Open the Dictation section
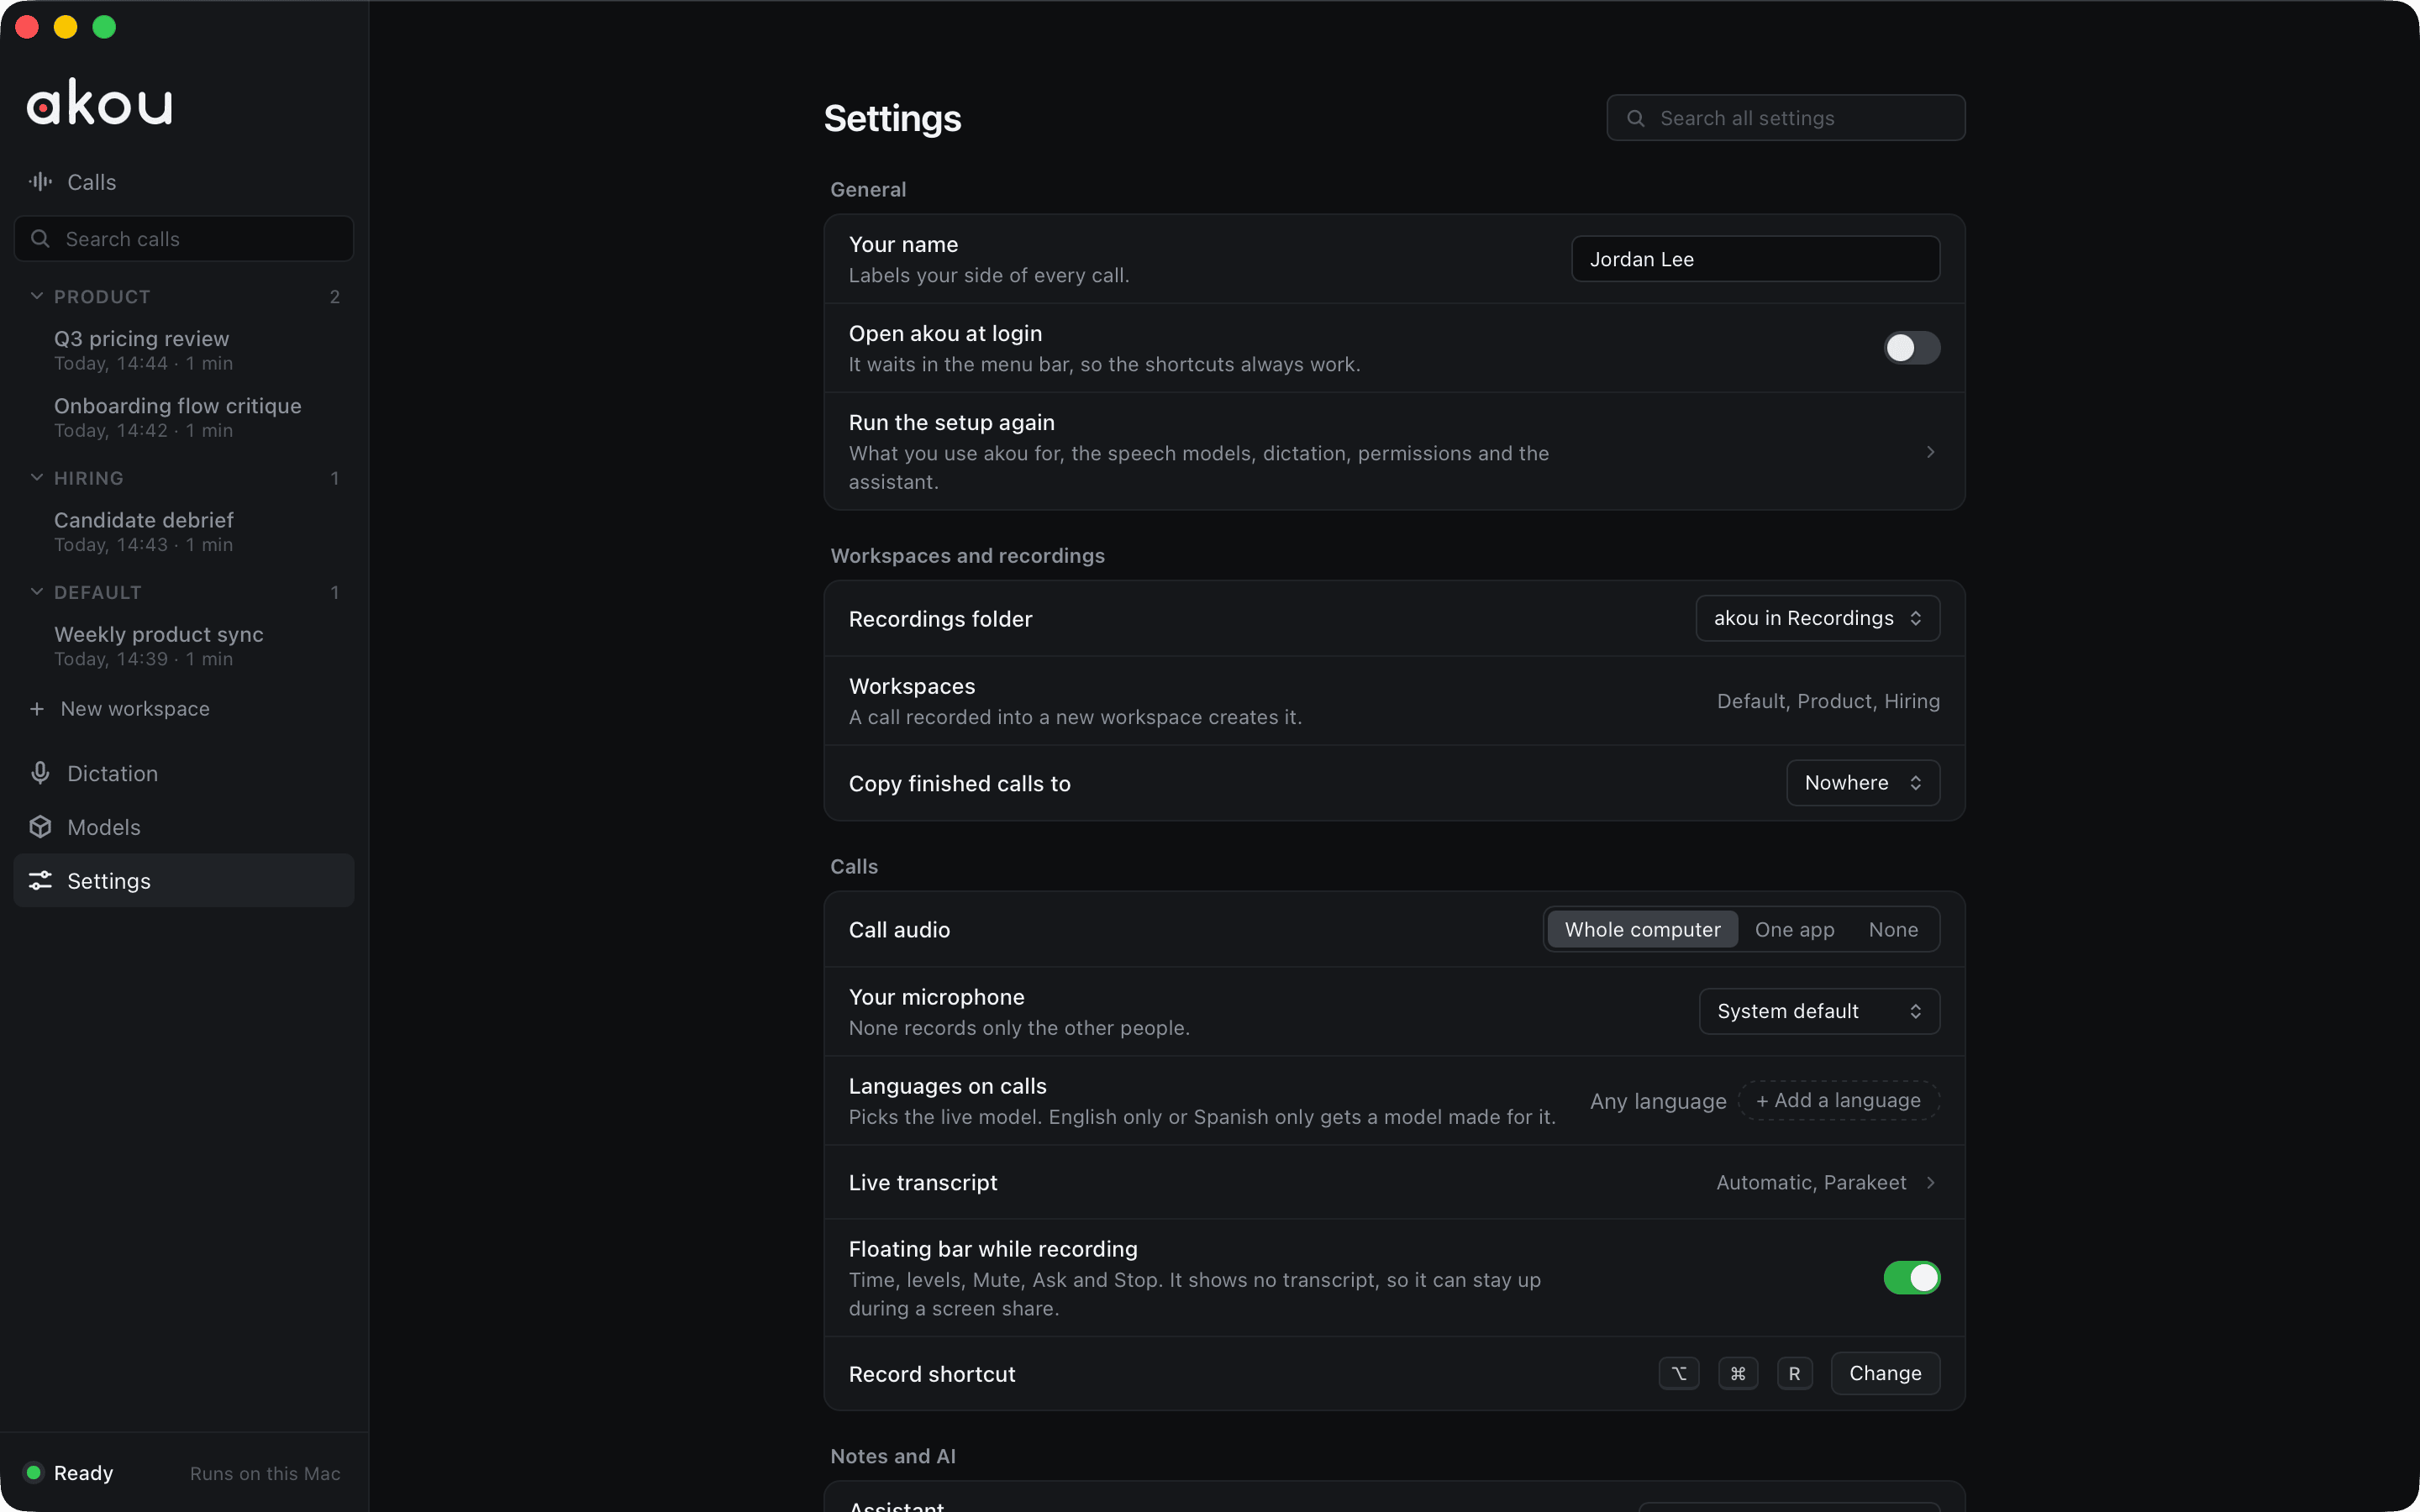2420x1512 pixels. tap(184, 773)
